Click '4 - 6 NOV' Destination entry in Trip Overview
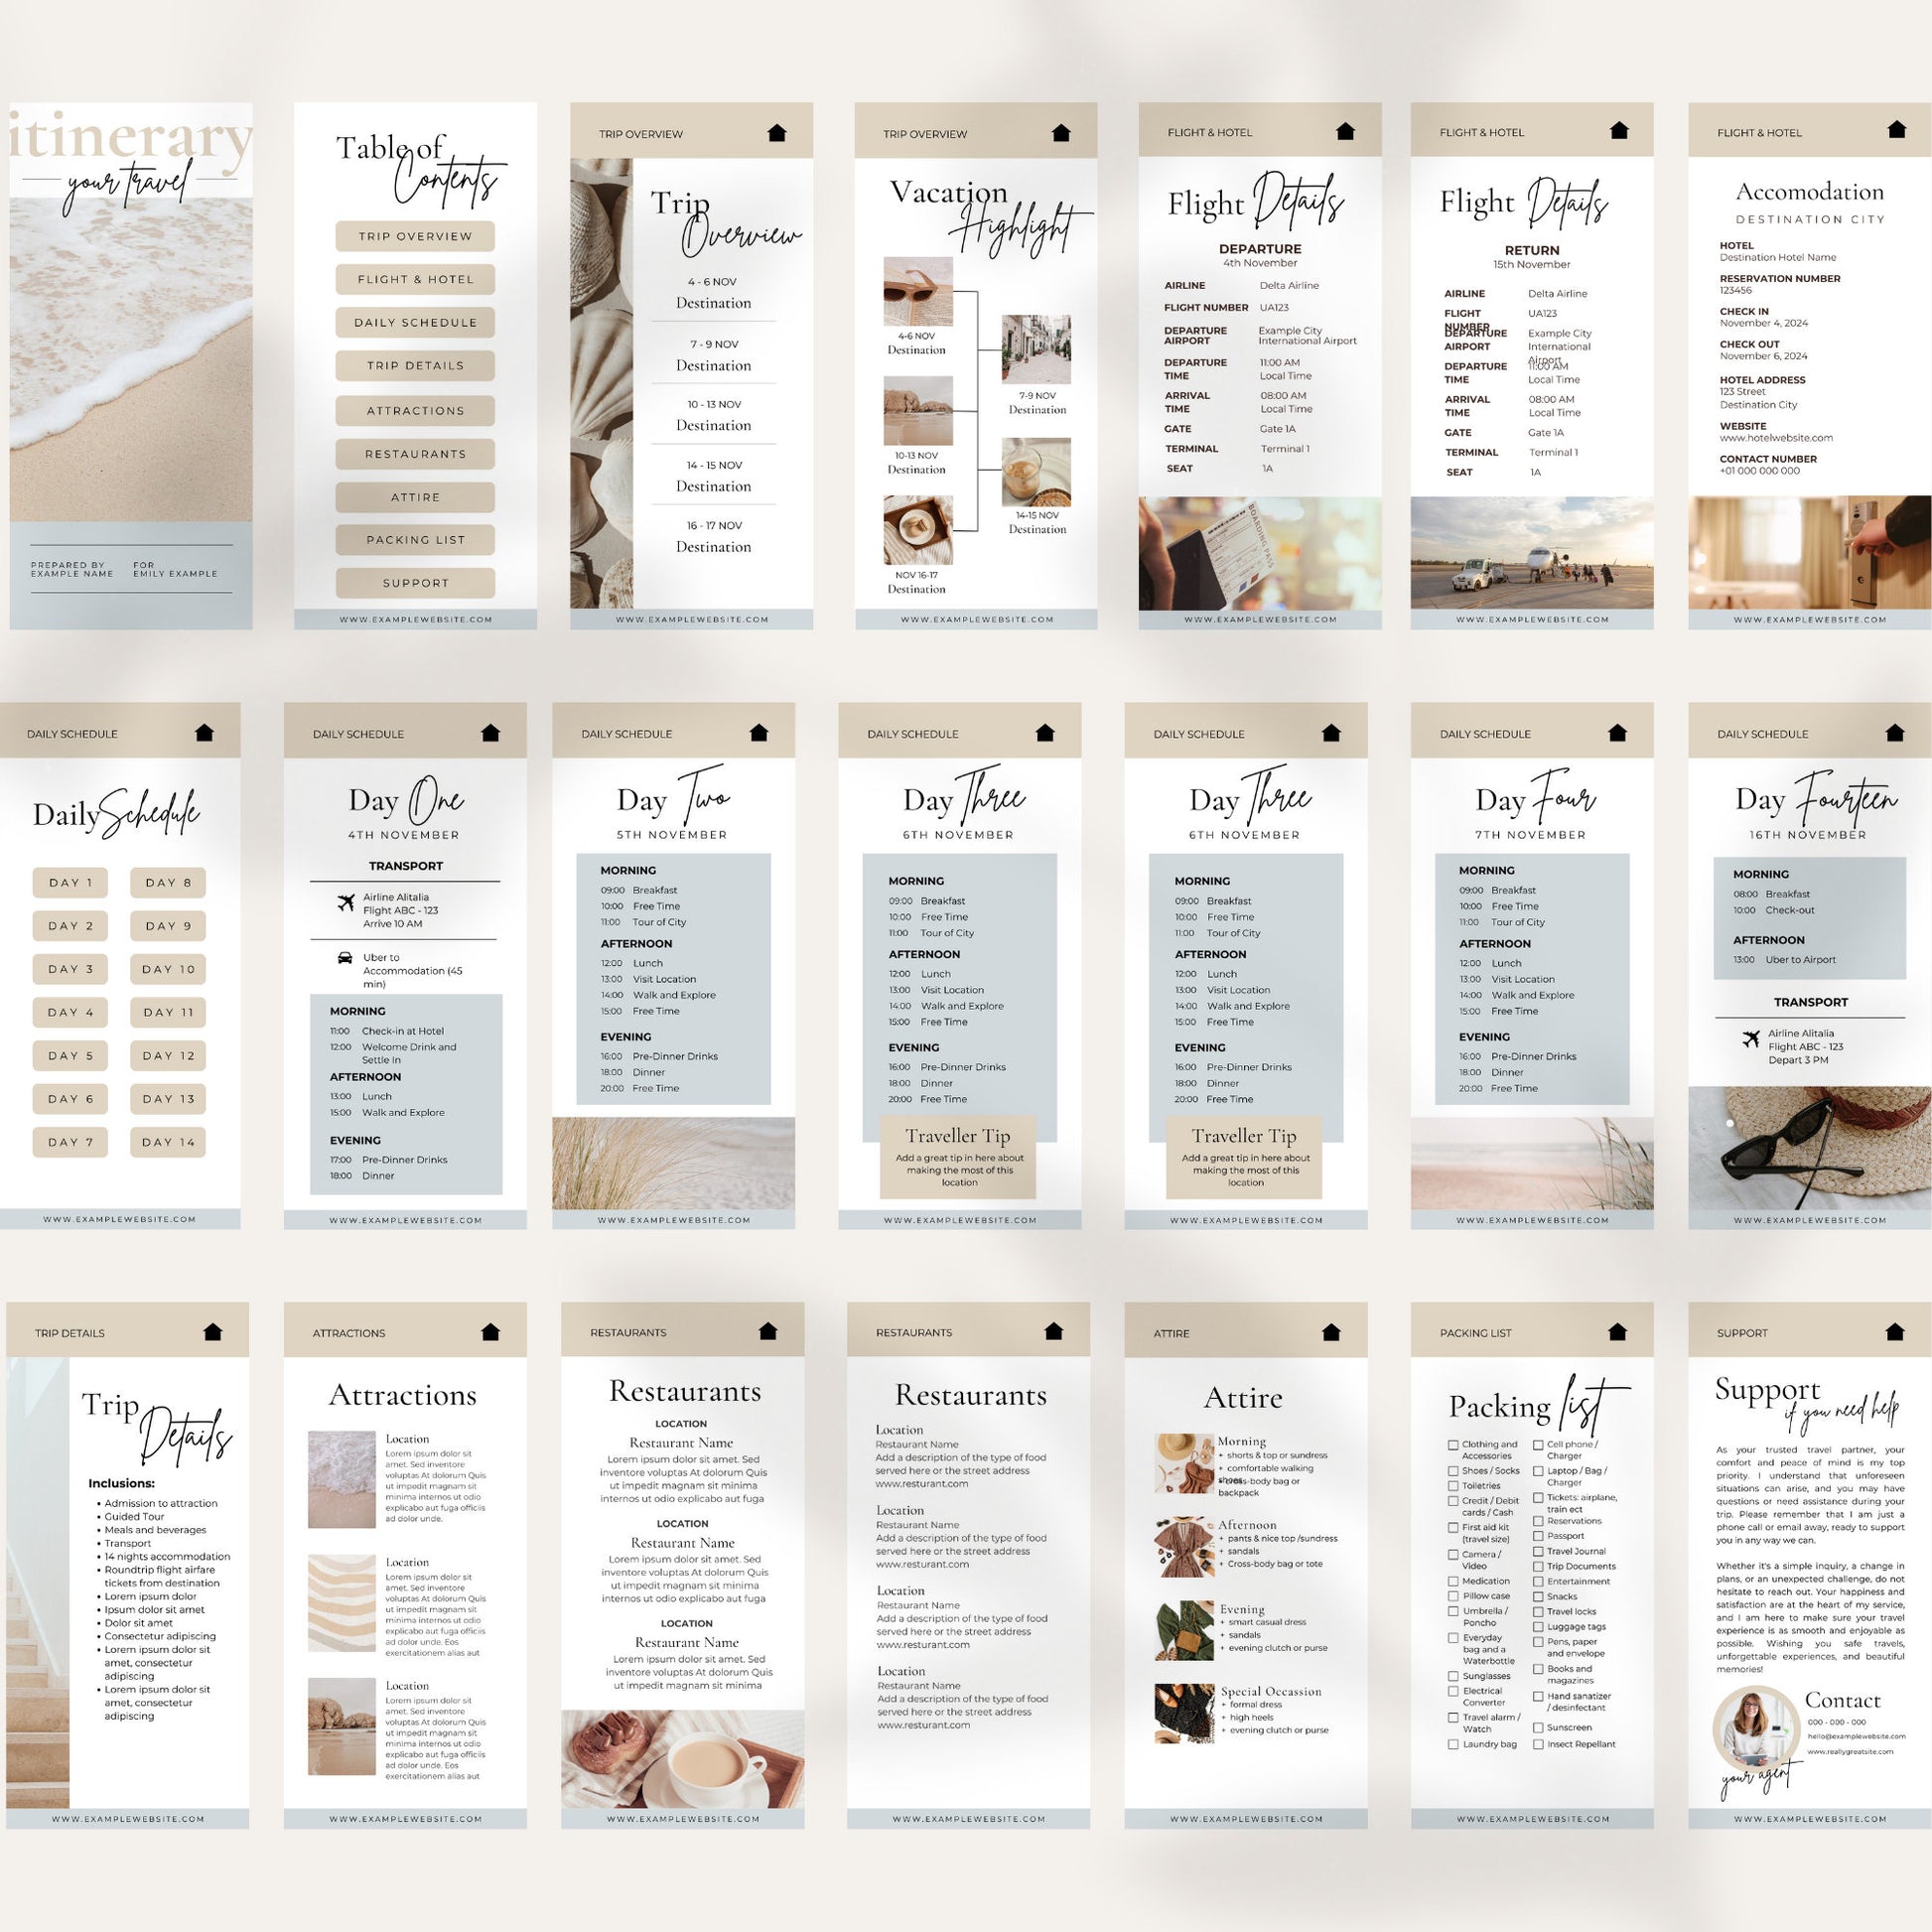This screenshot has width=1932, height=1932. point(713,293)
